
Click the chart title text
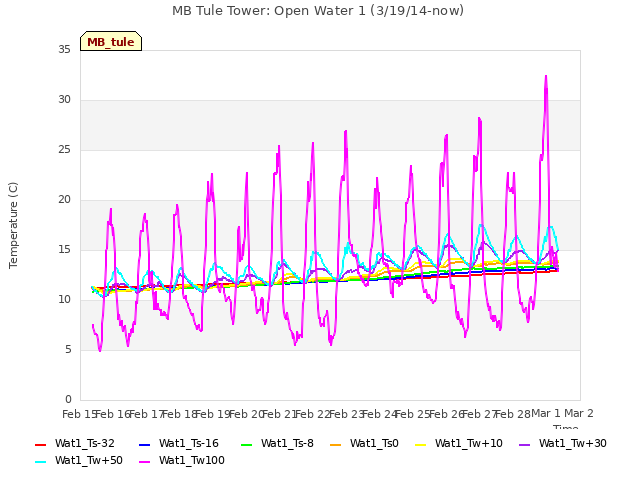coord(318,11)
